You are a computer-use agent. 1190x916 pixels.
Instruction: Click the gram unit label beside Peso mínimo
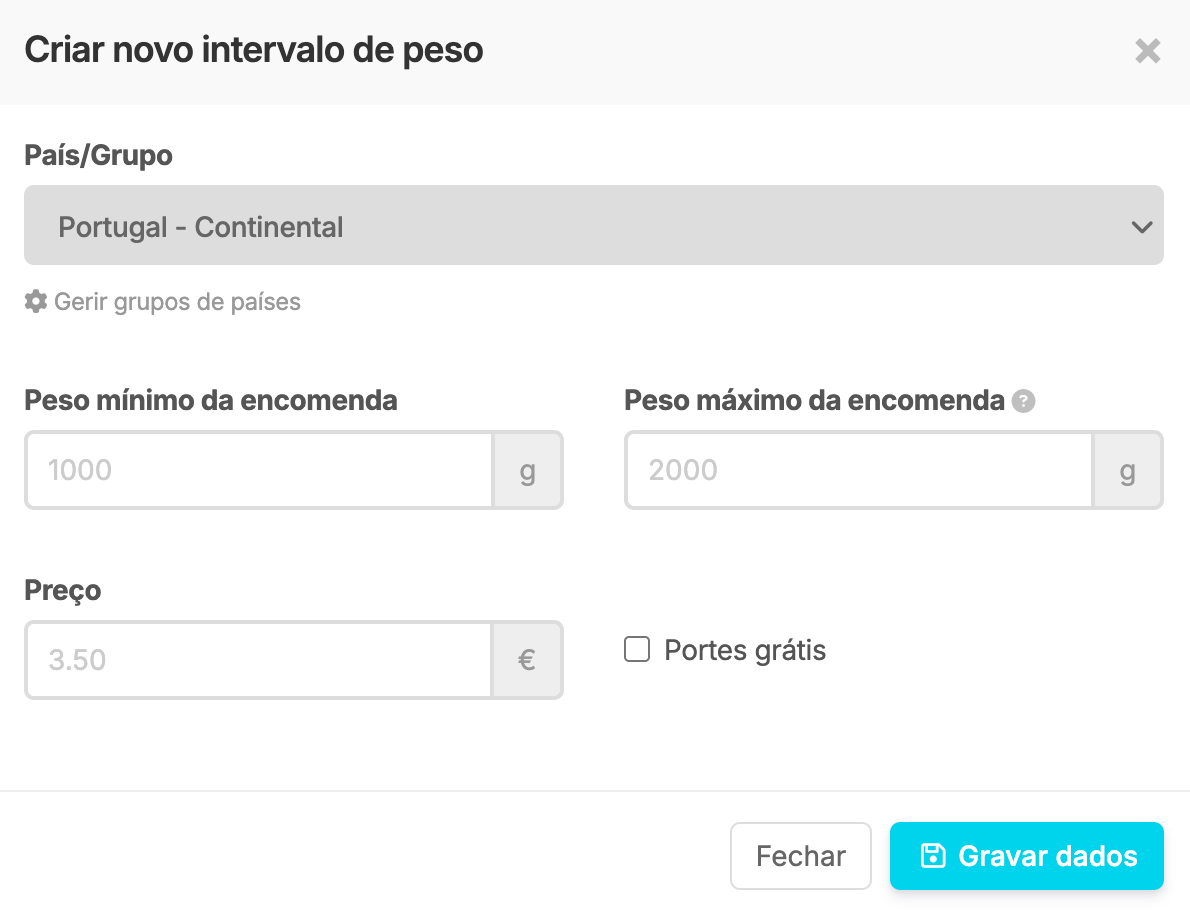coord(527,470)
